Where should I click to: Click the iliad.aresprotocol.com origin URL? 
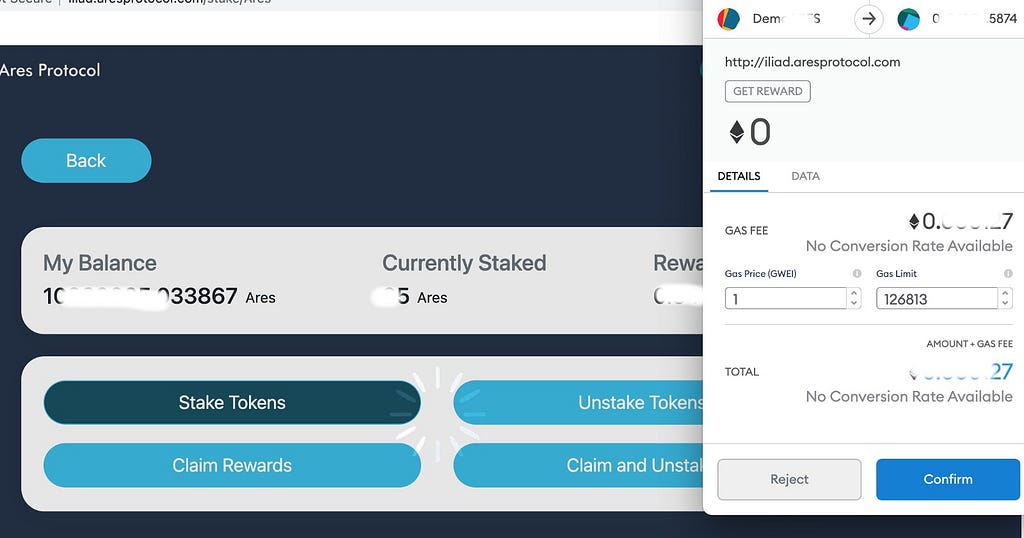click(x=812, y=62)
